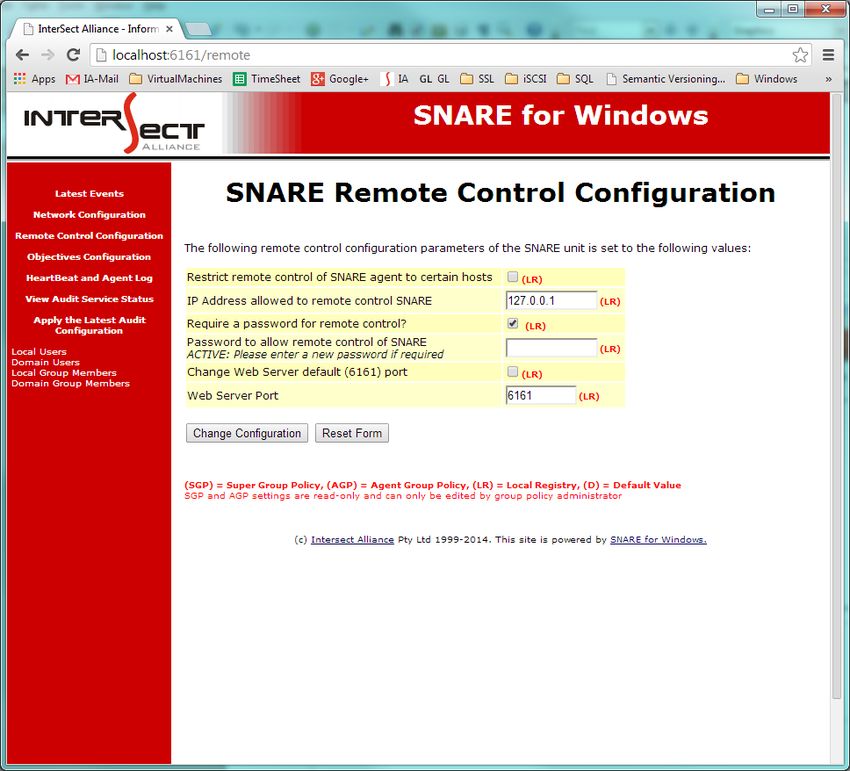The width and height of the screenshot is (850, 771).
Task: Uncheck Require a password for remote control
Action: [x=512, y=324]
